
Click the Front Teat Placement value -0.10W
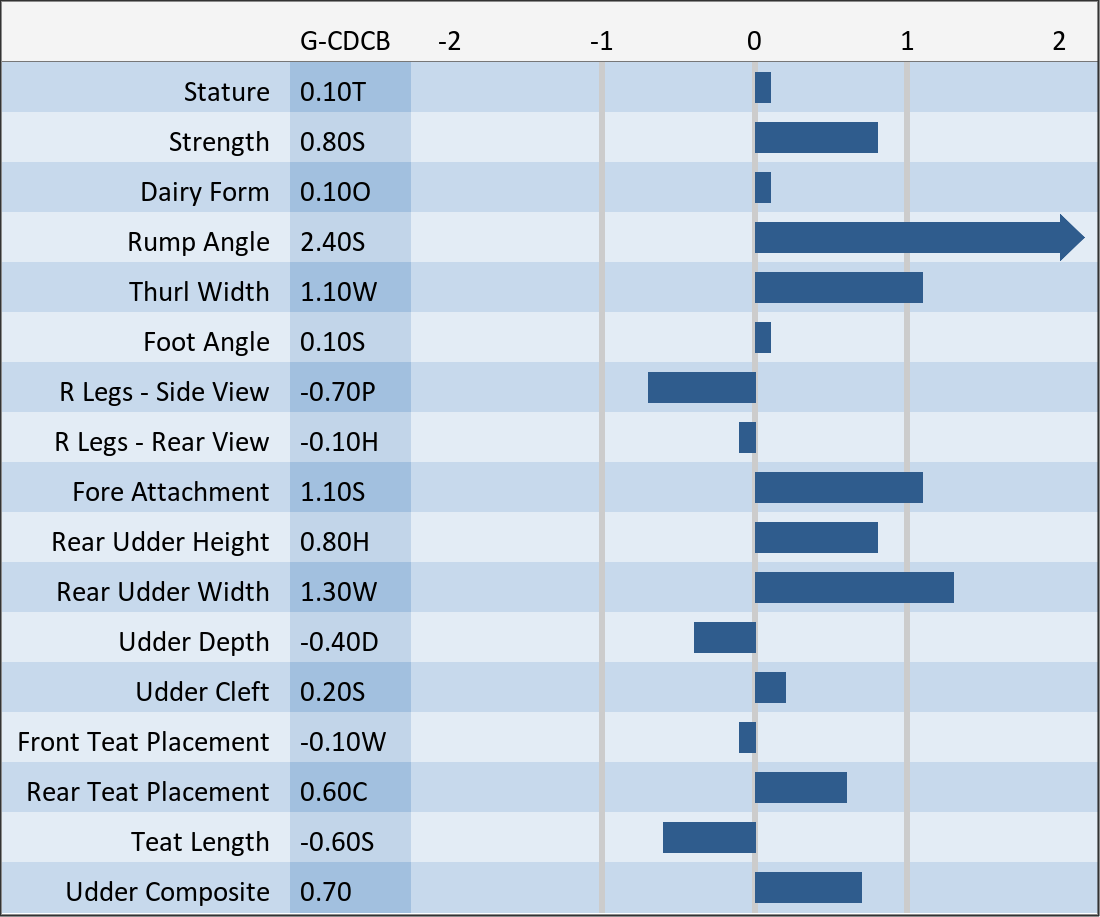point(342,742)
